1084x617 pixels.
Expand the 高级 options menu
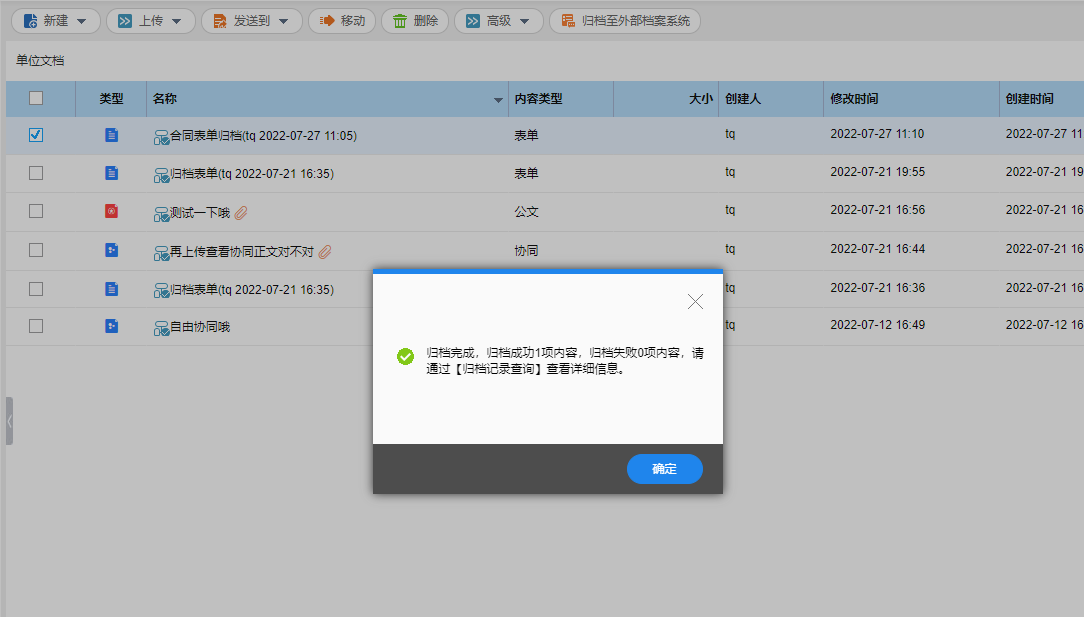point(498,21)
